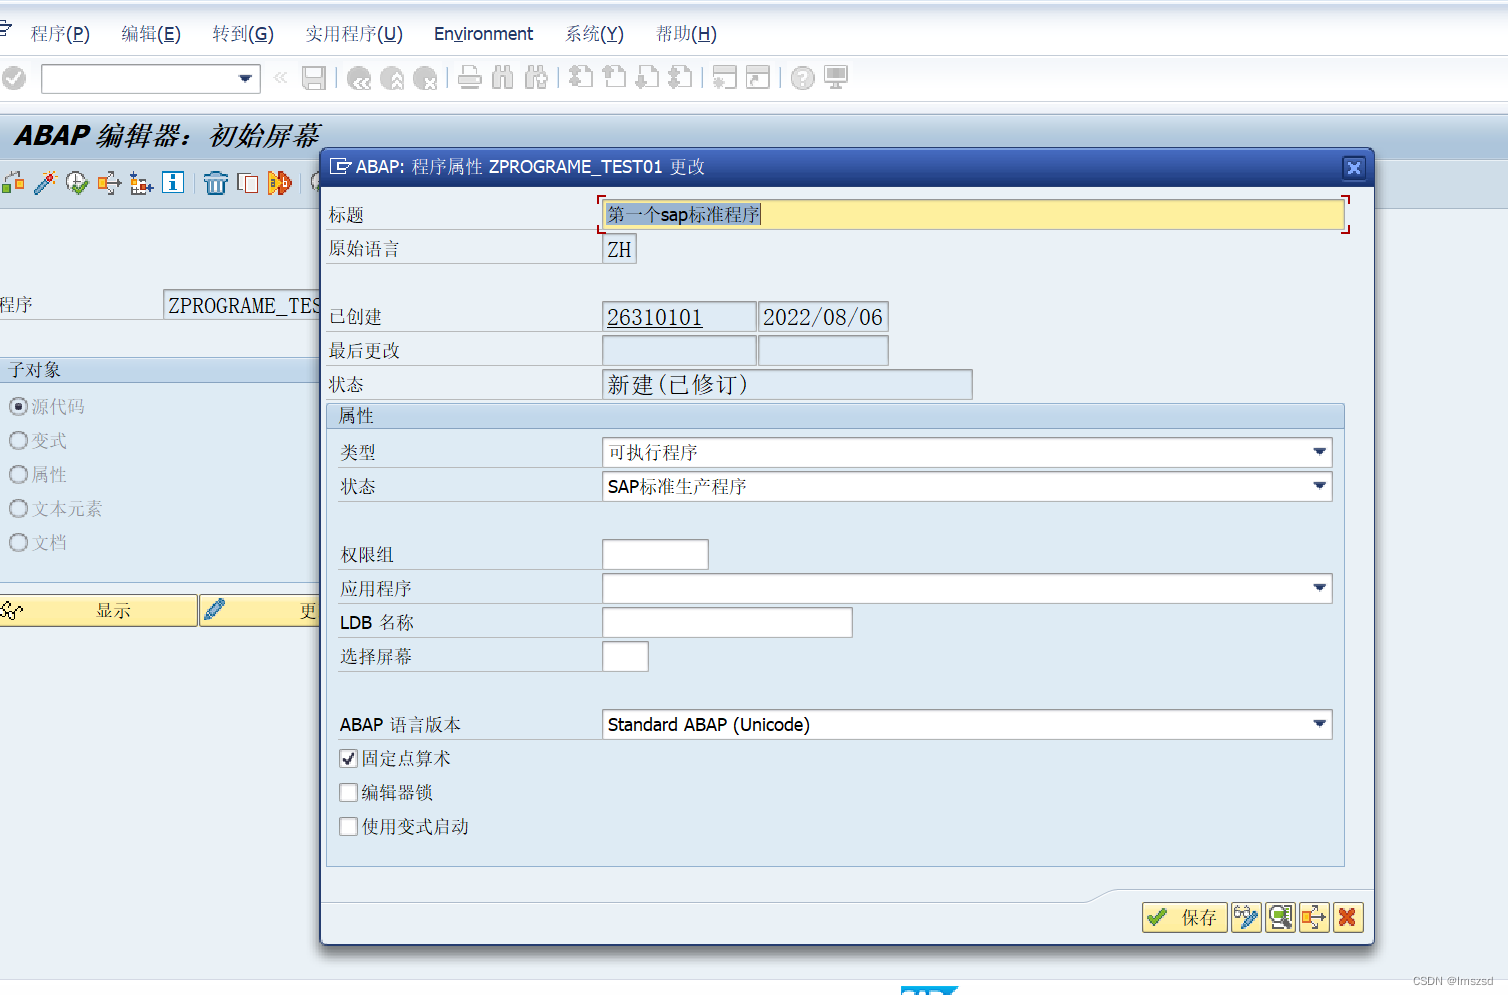Select the 变式 radio button

pyautogui.click(x=18, y=441)
